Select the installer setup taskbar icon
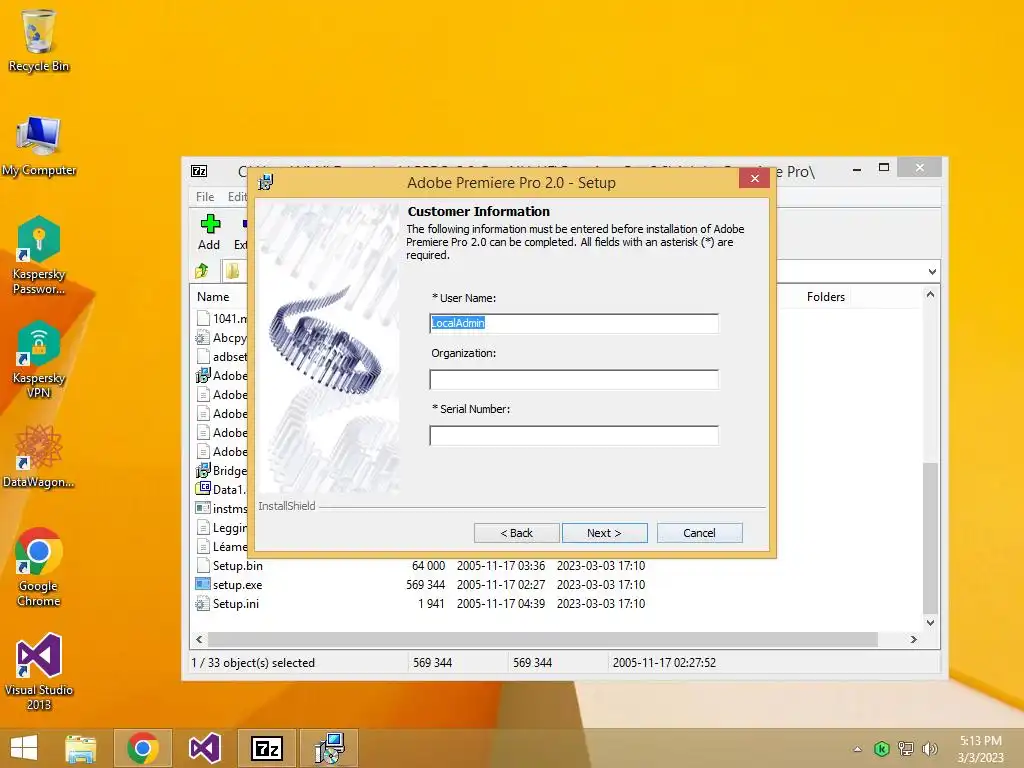Viewport: 1024px width, 768px height. 329,748
